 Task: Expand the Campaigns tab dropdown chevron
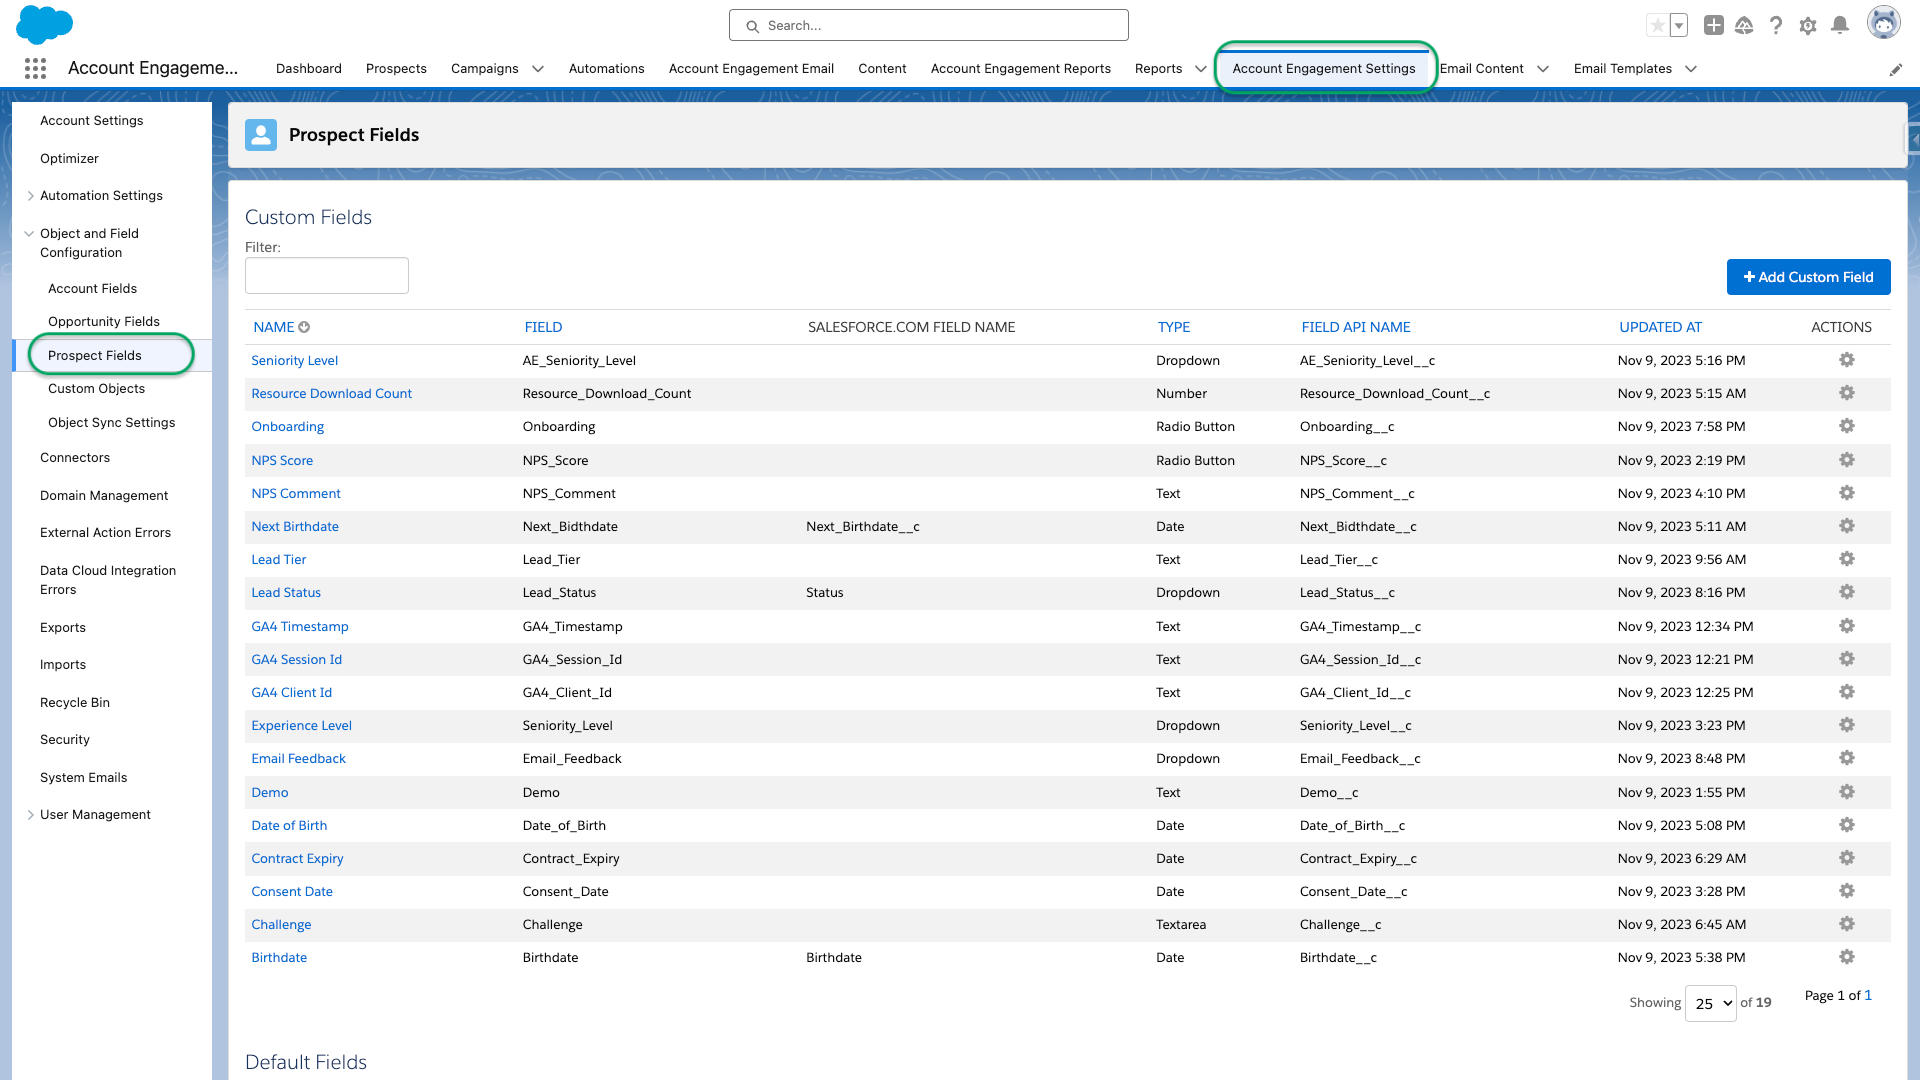(538, 69)
